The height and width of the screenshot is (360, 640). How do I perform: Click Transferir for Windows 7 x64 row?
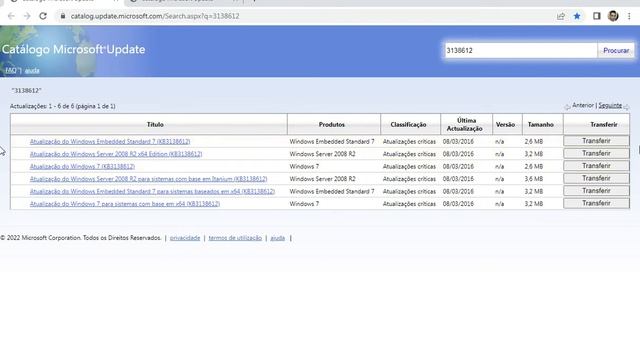point(596,203)
